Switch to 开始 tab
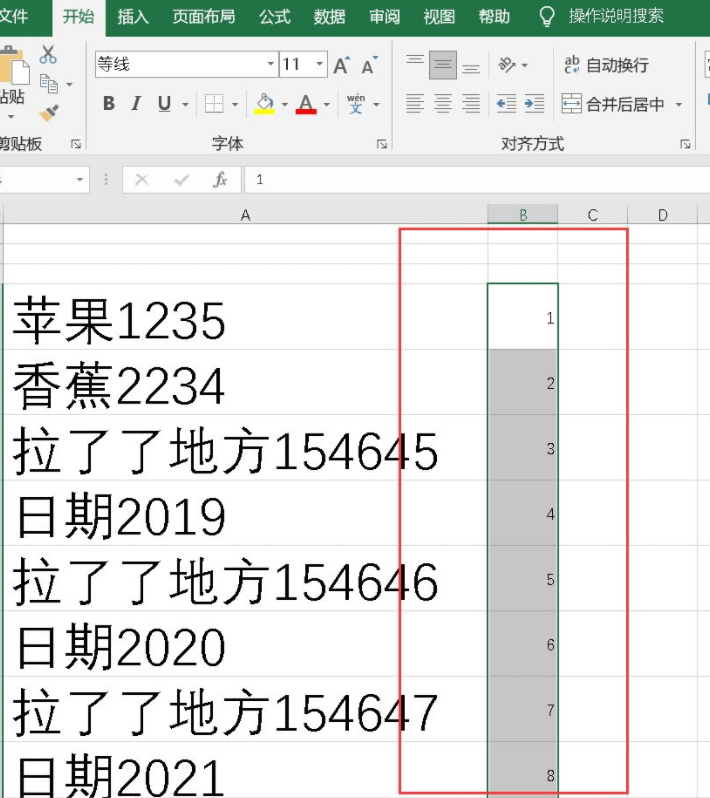This screenshot has height=798, width=710. click(x=79, y=17)
